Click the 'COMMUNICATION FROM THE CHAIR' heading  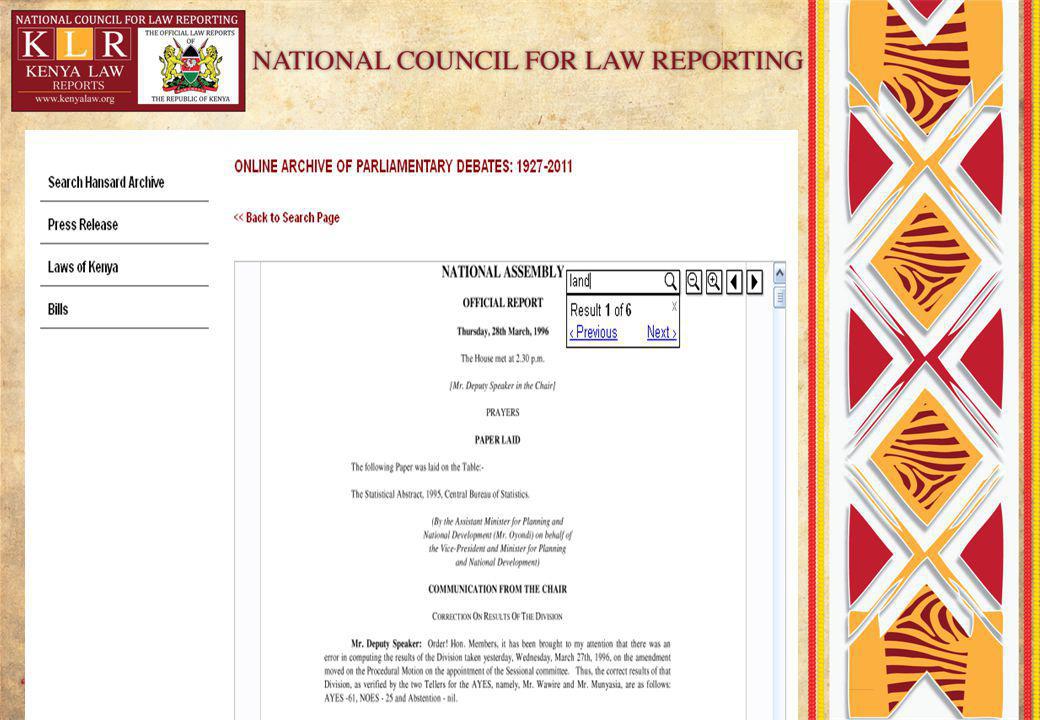tap(497, 589)
